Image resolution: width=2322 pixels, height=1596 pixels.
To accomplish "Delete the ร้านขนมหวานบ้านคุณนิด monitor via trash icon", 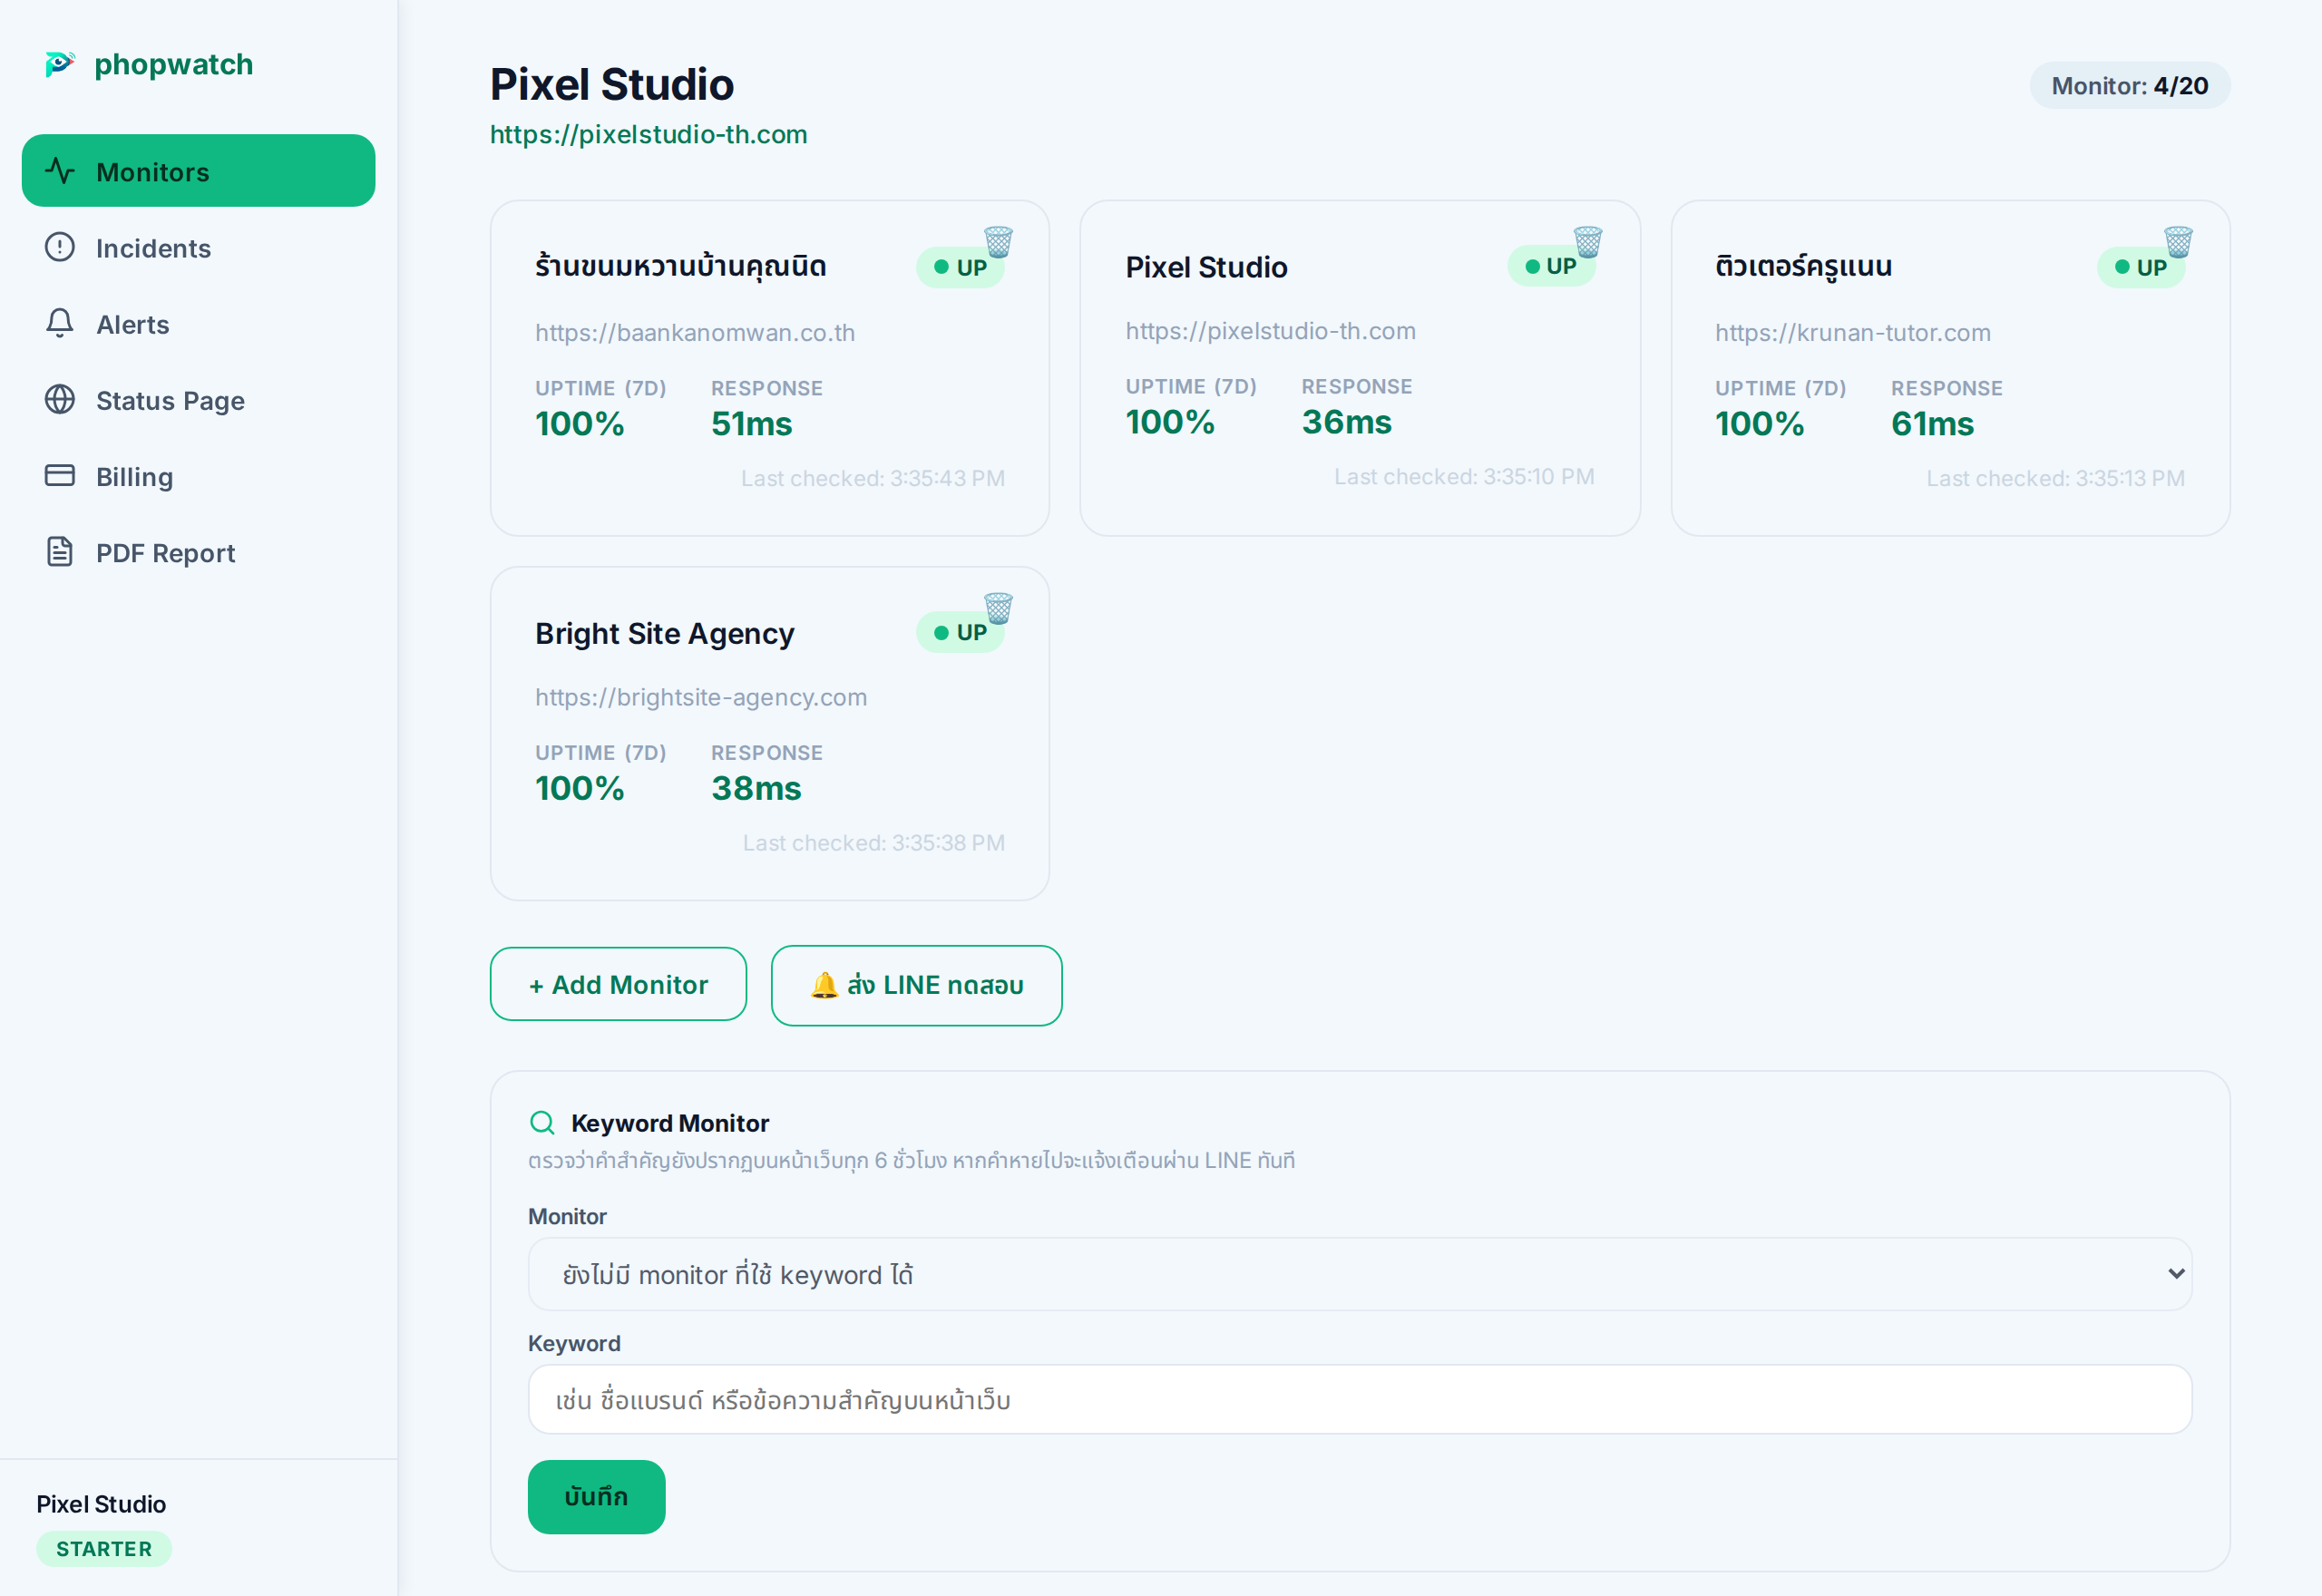I will pyautogui.click(x=998, y=242).
